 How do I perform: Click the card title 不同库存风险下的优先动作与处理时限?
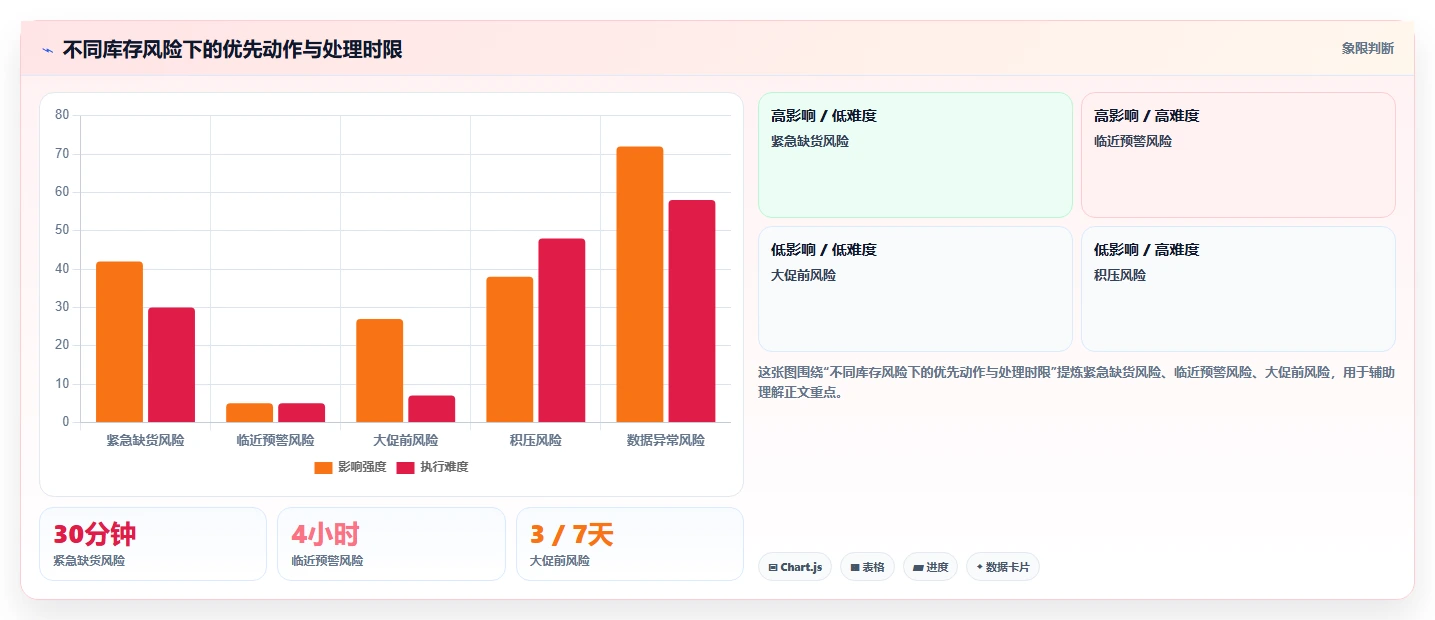point(232,49)
